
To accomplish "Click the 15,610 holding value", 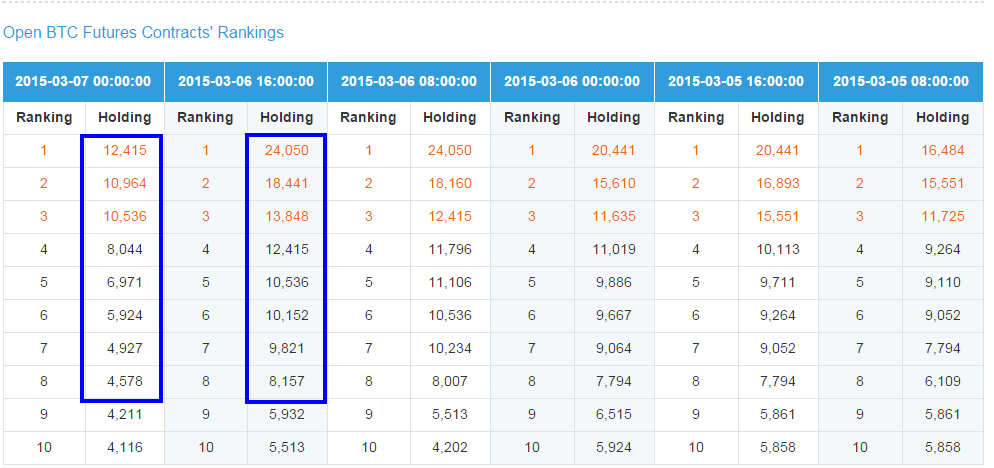I will [x=614, y=183].
